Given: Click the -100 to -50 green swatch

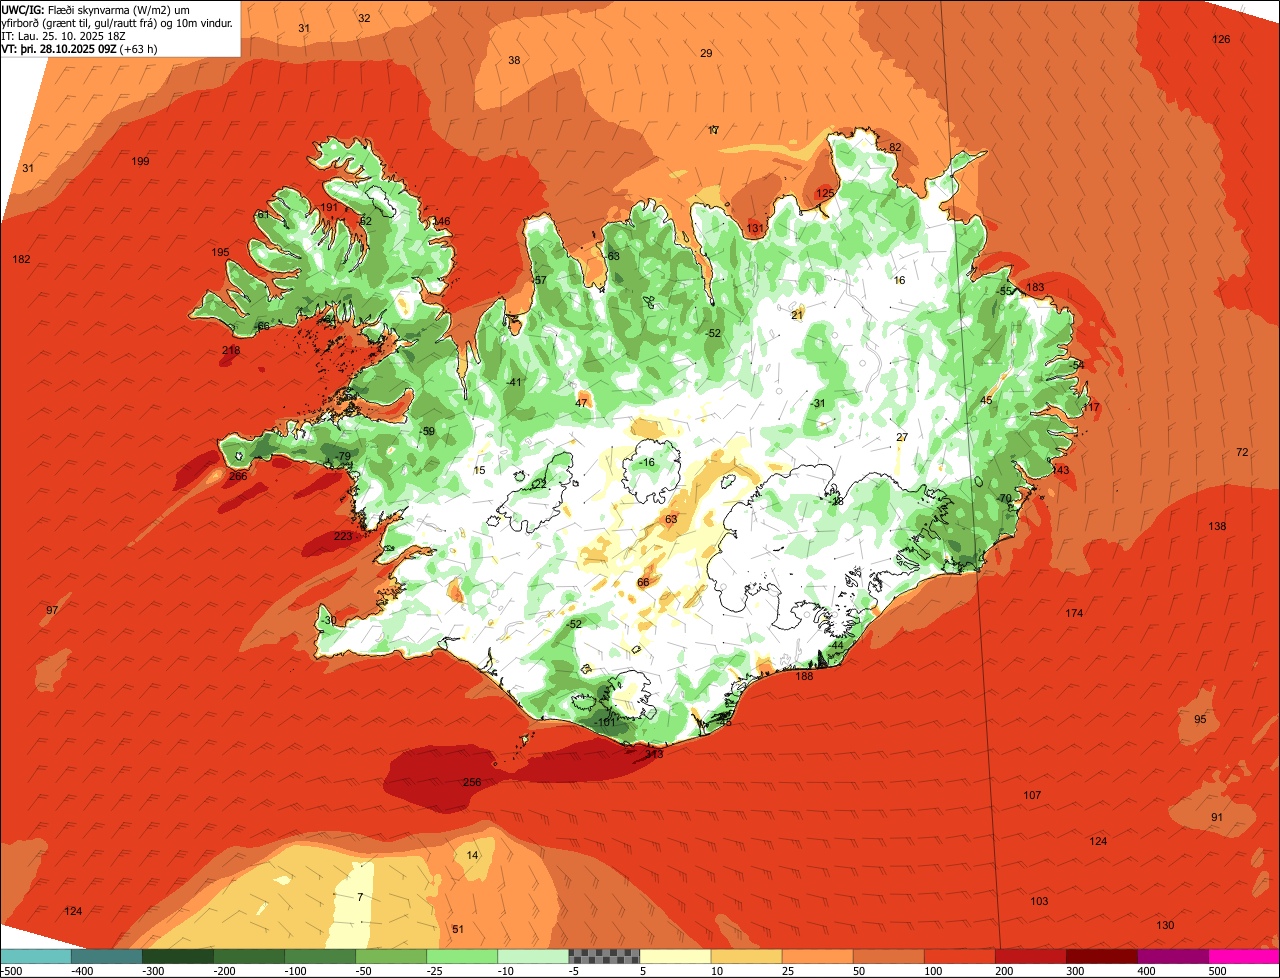Looking at the screenshot, I should (320, 957).
